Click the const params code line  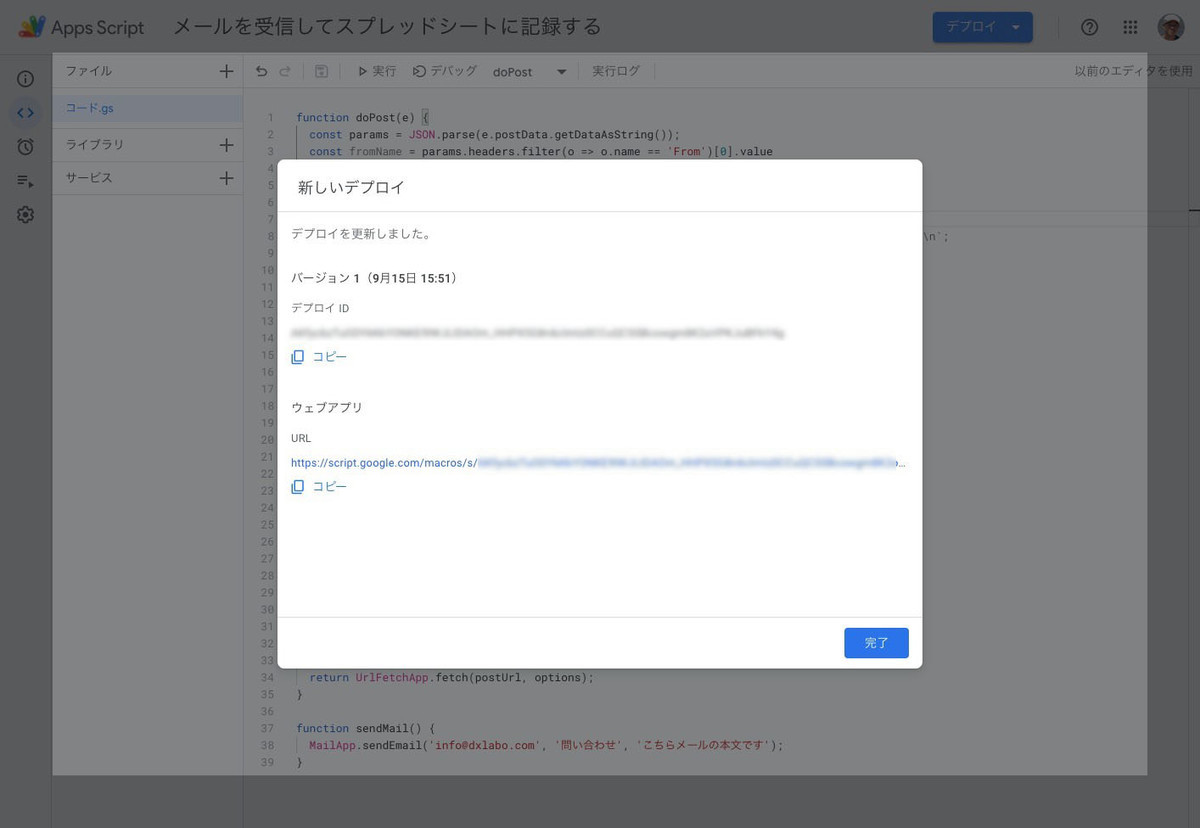point(494,134)
